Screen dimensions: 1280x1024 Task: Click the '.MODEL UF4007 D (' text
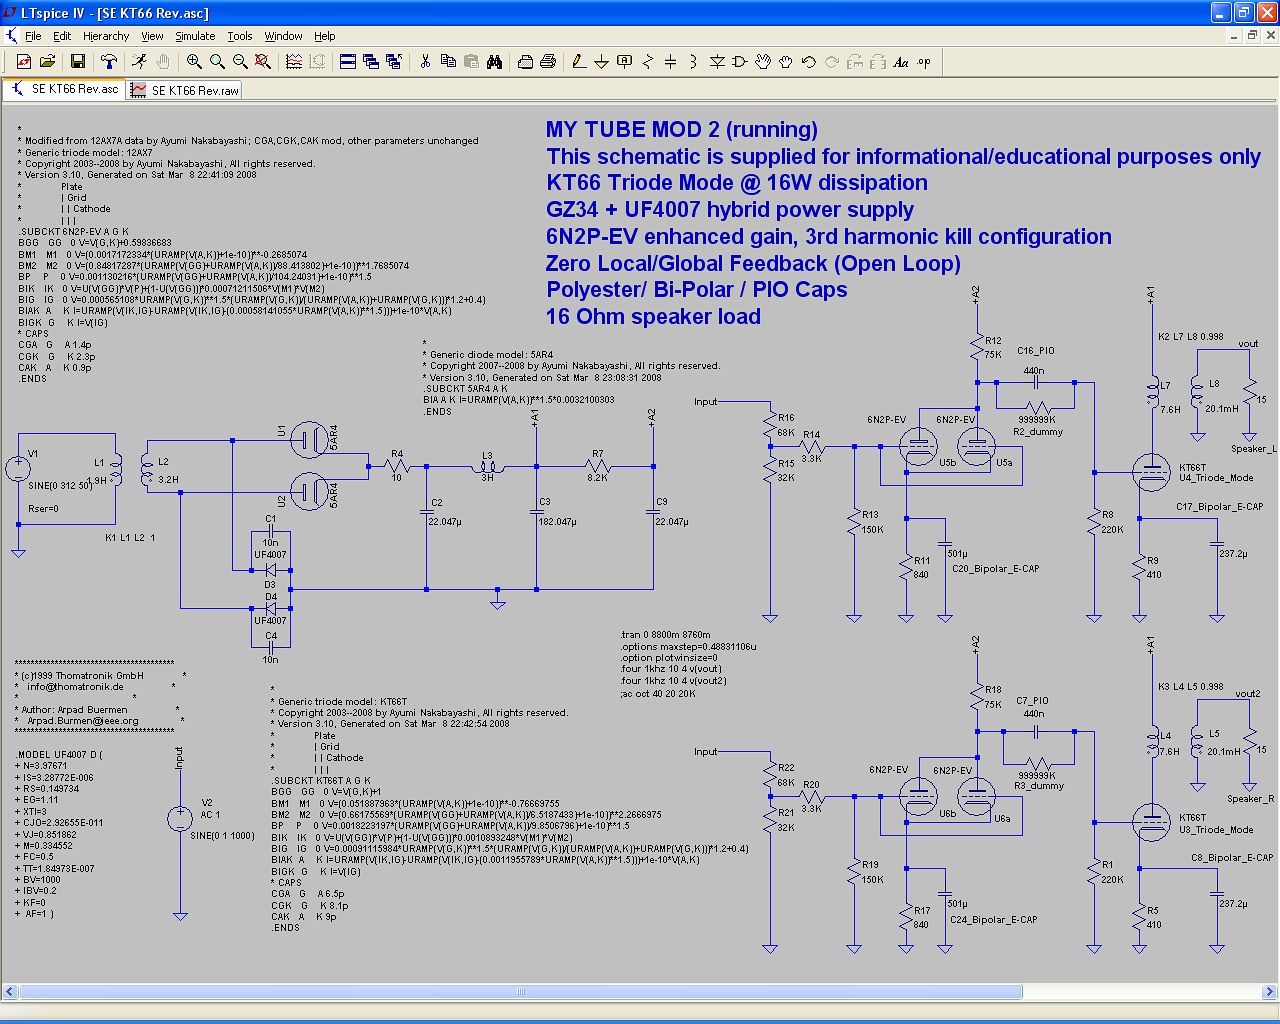pos(60,755)
